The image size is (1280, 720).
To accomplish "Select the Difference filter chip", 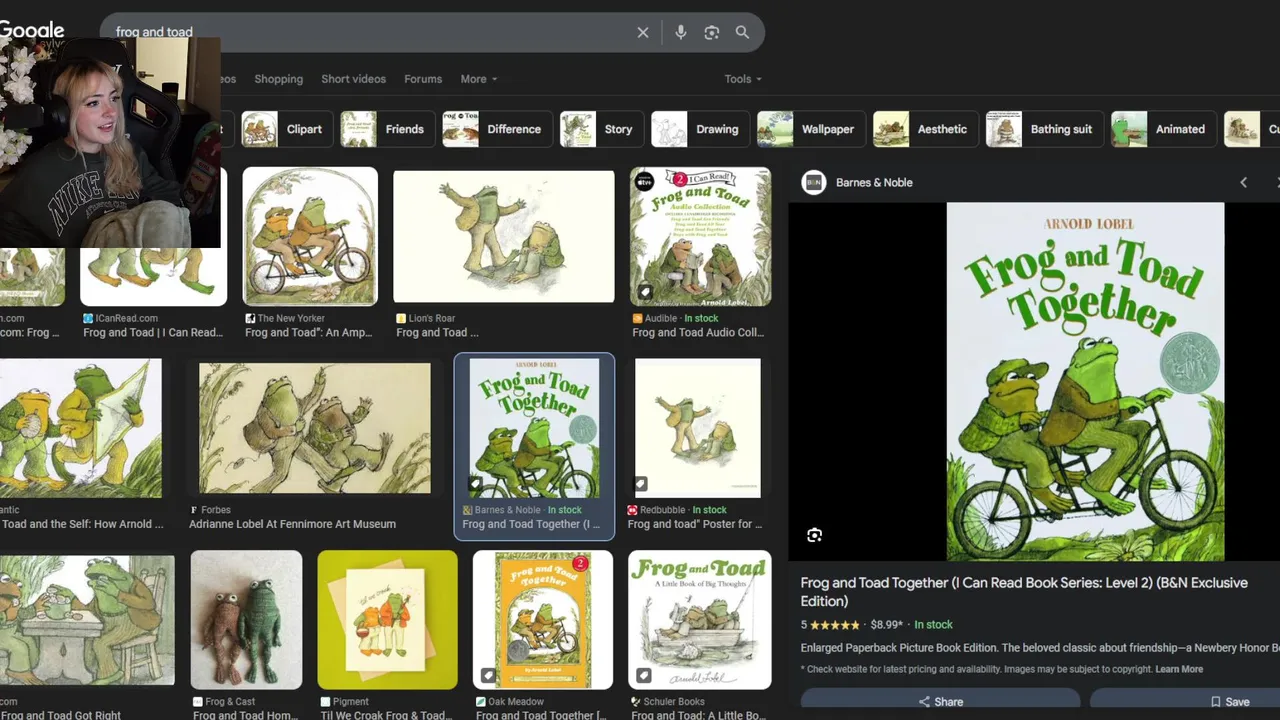I will tap(496, 129).
